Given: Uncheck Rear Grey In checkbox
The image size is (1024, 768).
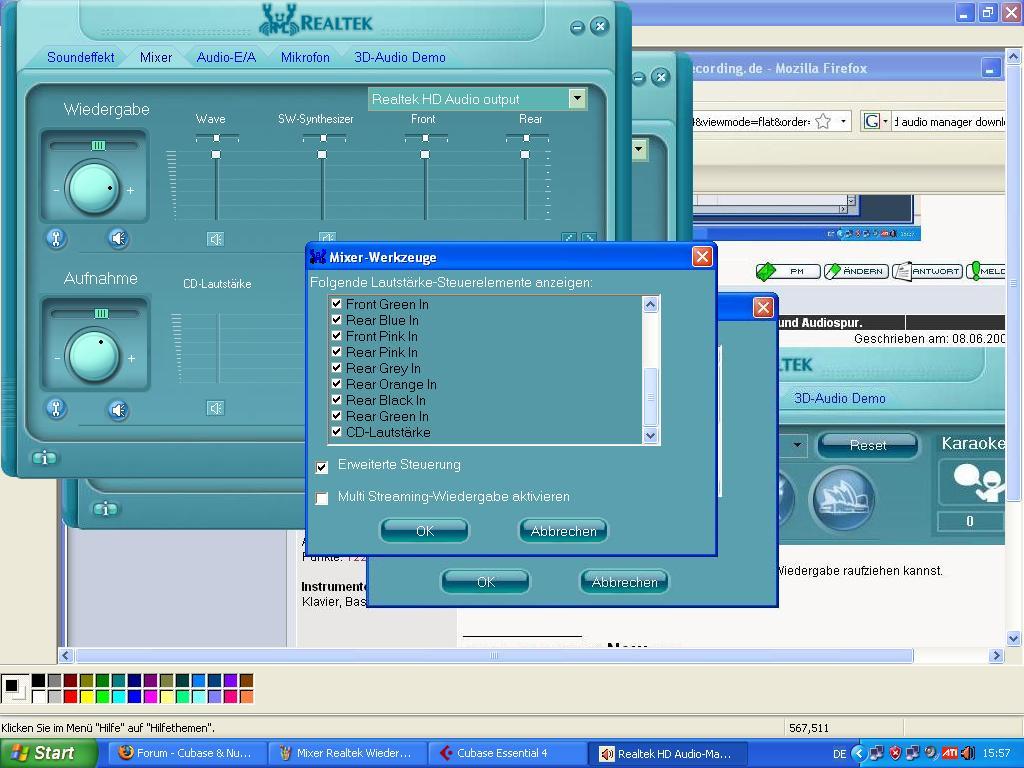Looking at the screenshot, I should 336,368.
